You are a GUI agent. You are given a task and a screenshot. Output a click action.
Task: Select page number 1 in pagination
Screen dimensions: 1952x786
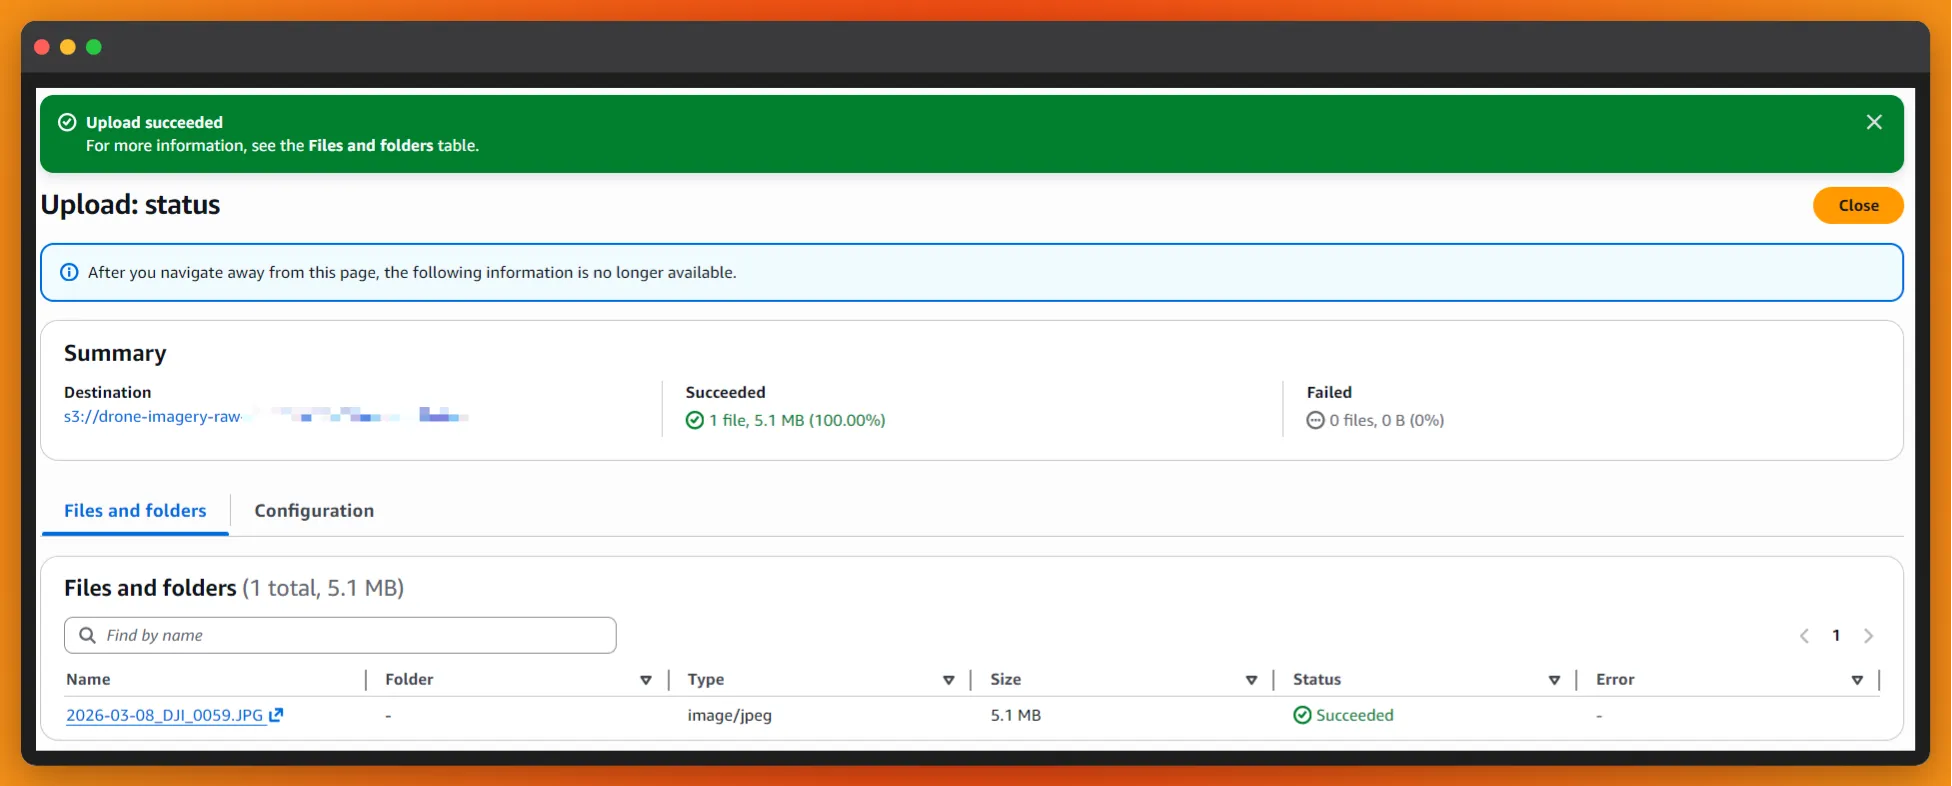1836,636
